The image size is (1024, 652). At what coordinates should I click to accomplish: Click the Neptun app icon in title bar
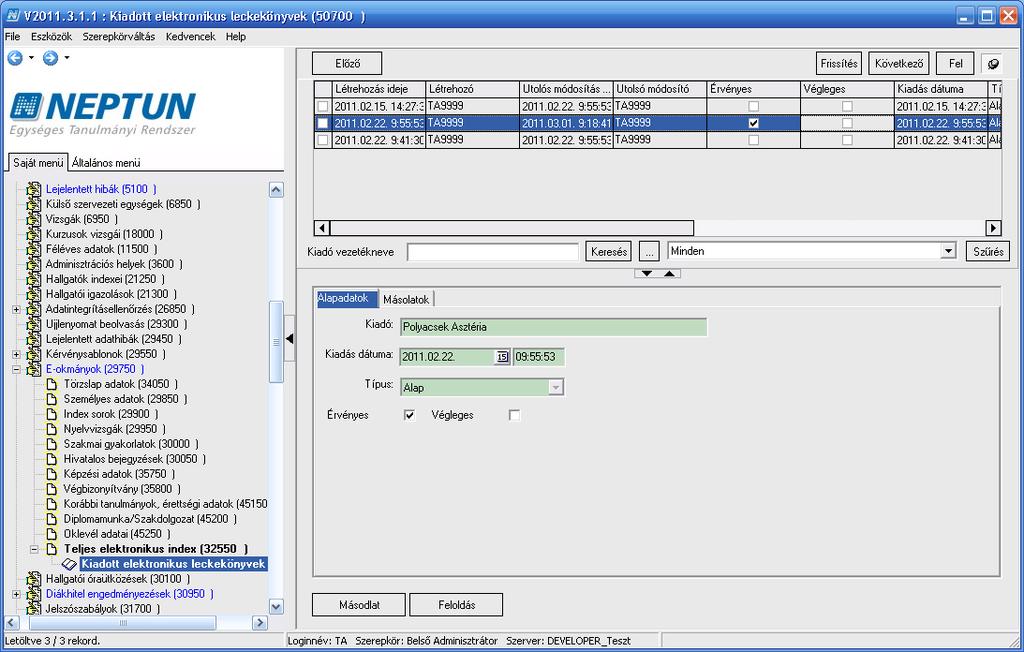pos(12,15)
